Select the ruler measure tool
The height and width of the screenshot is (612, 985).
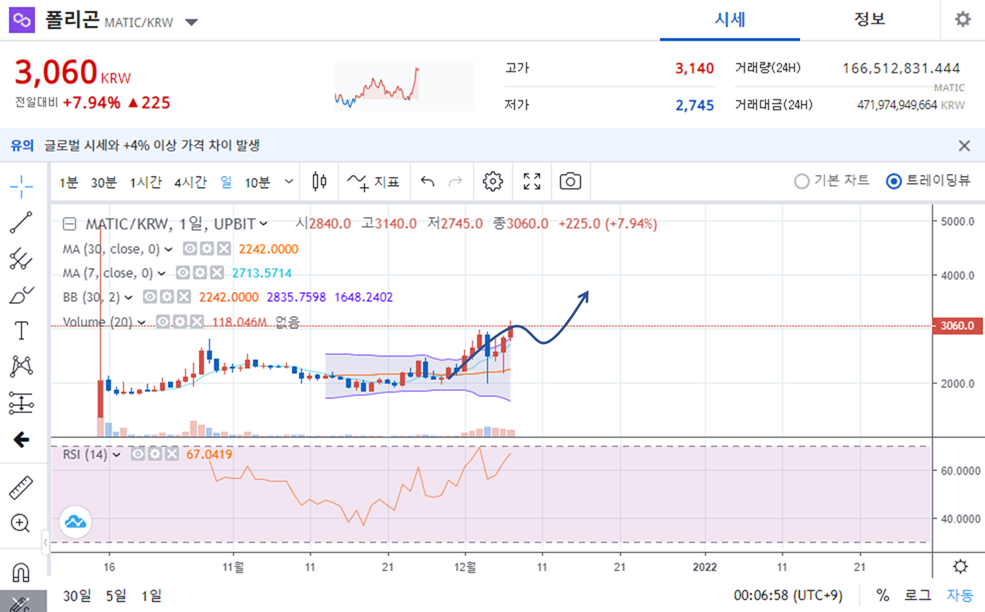coord(21,487)
